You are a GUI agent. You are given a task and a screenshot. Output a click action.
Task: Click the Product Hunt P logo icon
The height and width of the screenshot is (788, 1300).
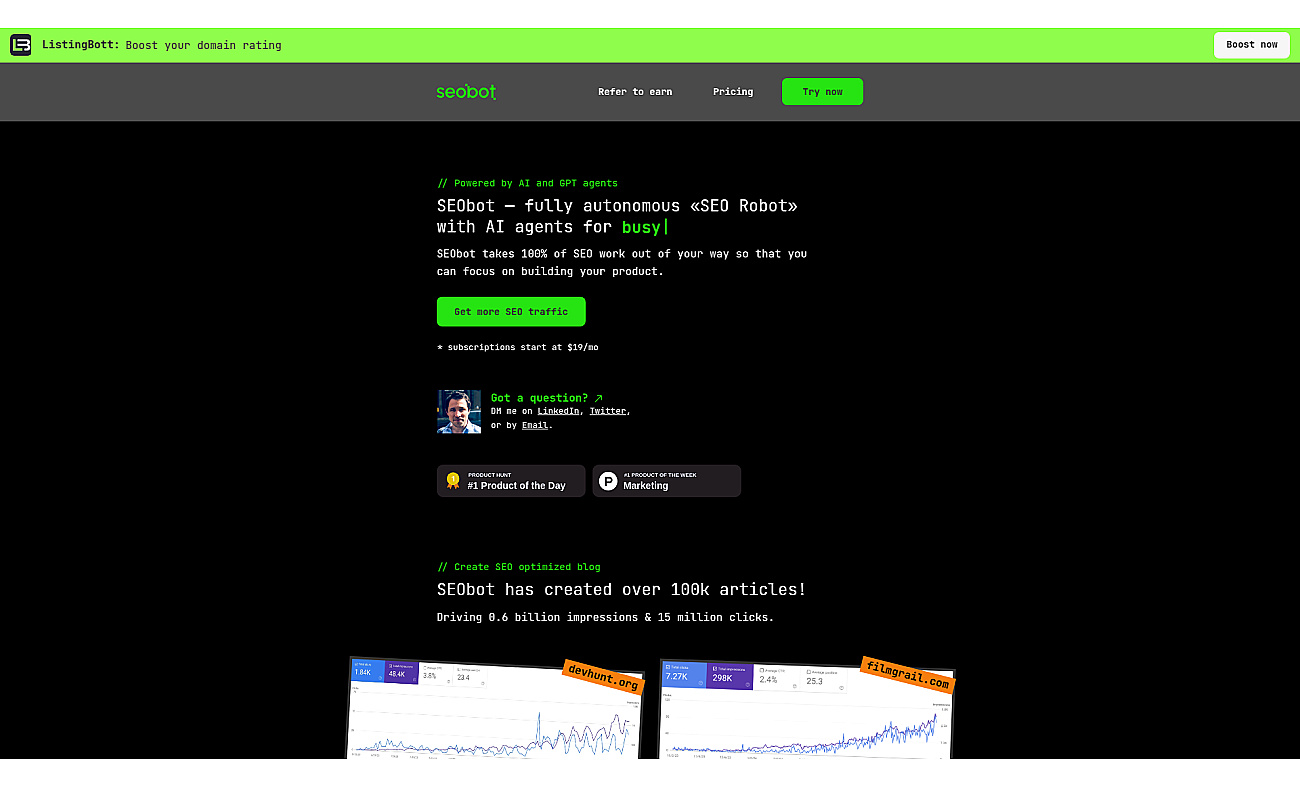tap(608, 481)
